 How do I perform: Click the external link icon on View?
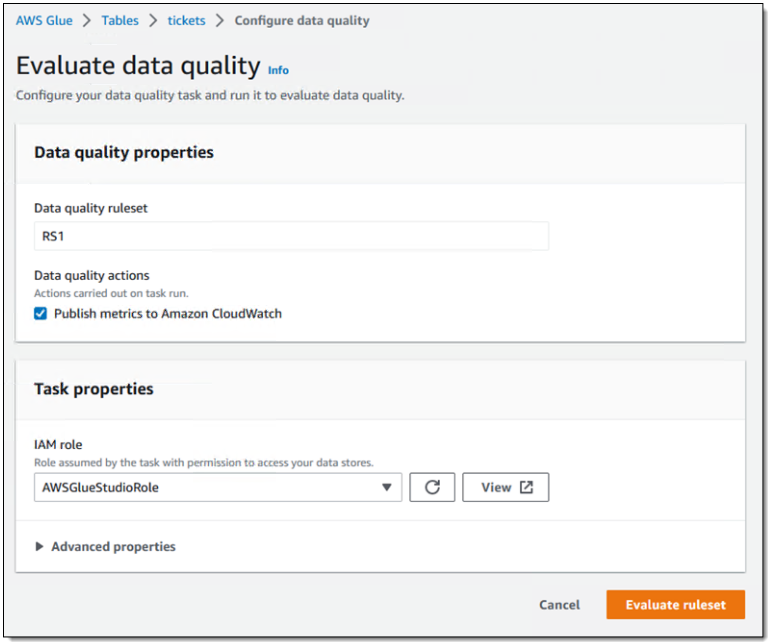pyautogui.click(x=527, y=487)
